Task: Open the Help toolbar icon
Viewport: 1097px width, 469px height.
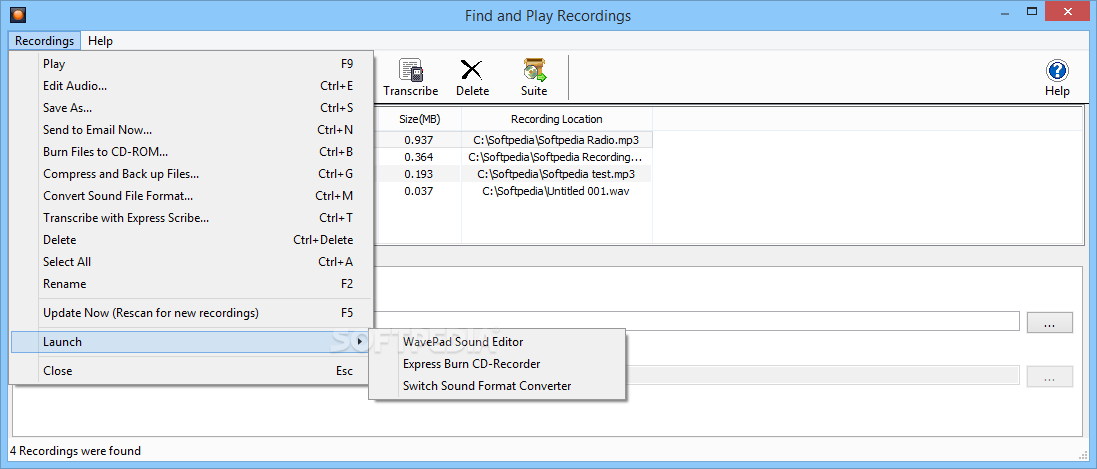Action: pyautogui.click(x=1056, y=77)
